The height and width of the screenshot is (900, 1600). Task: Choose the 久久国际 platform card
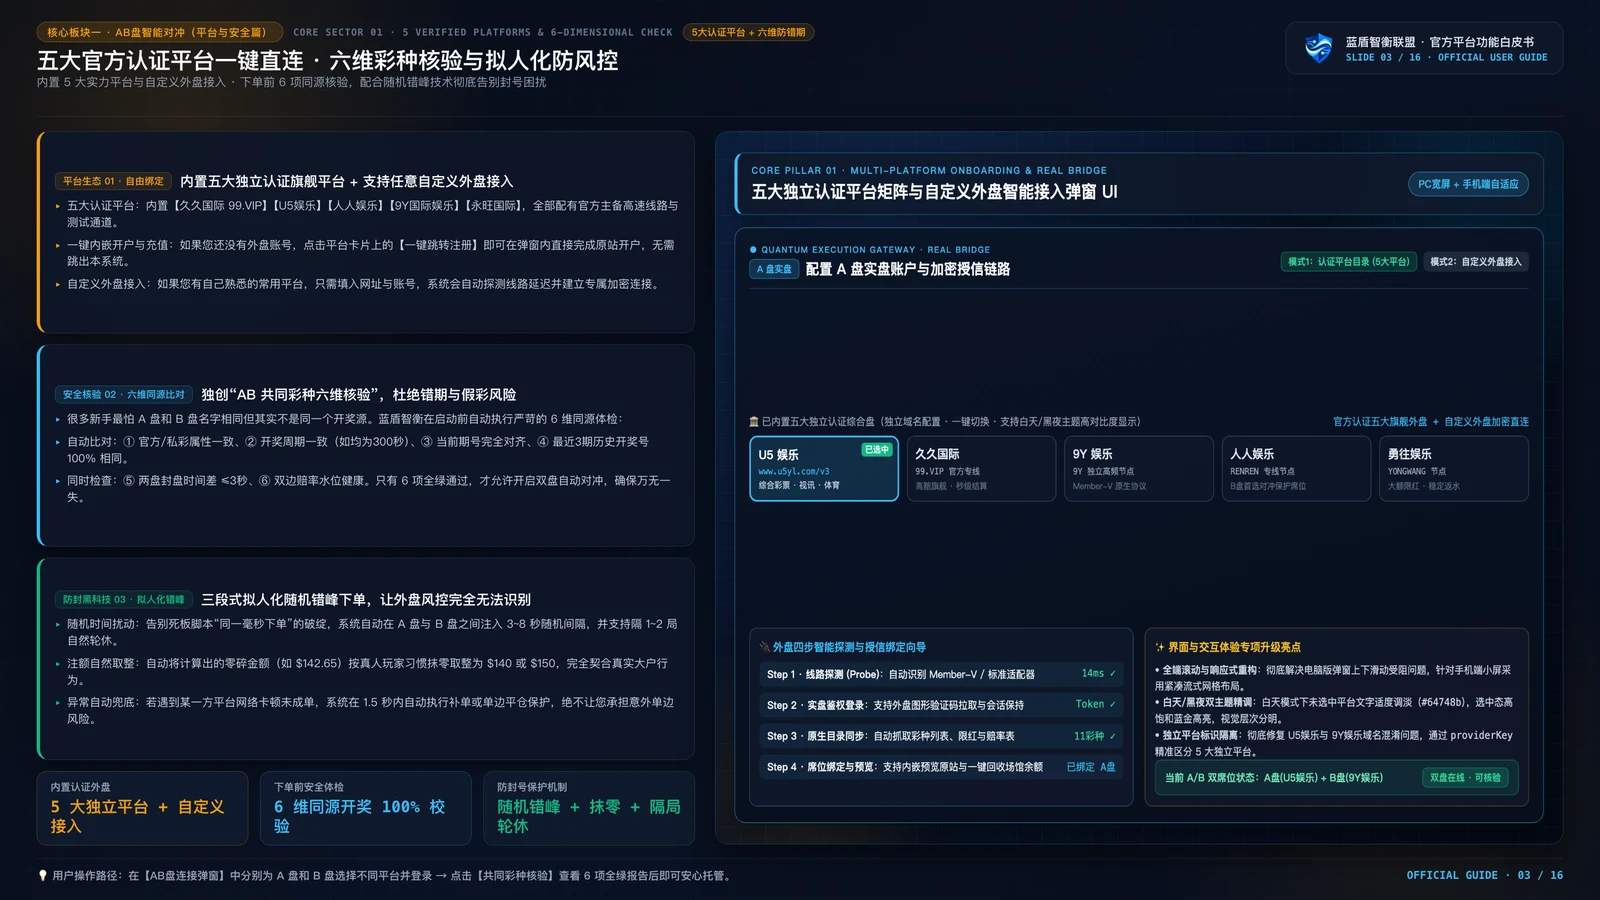981,469
